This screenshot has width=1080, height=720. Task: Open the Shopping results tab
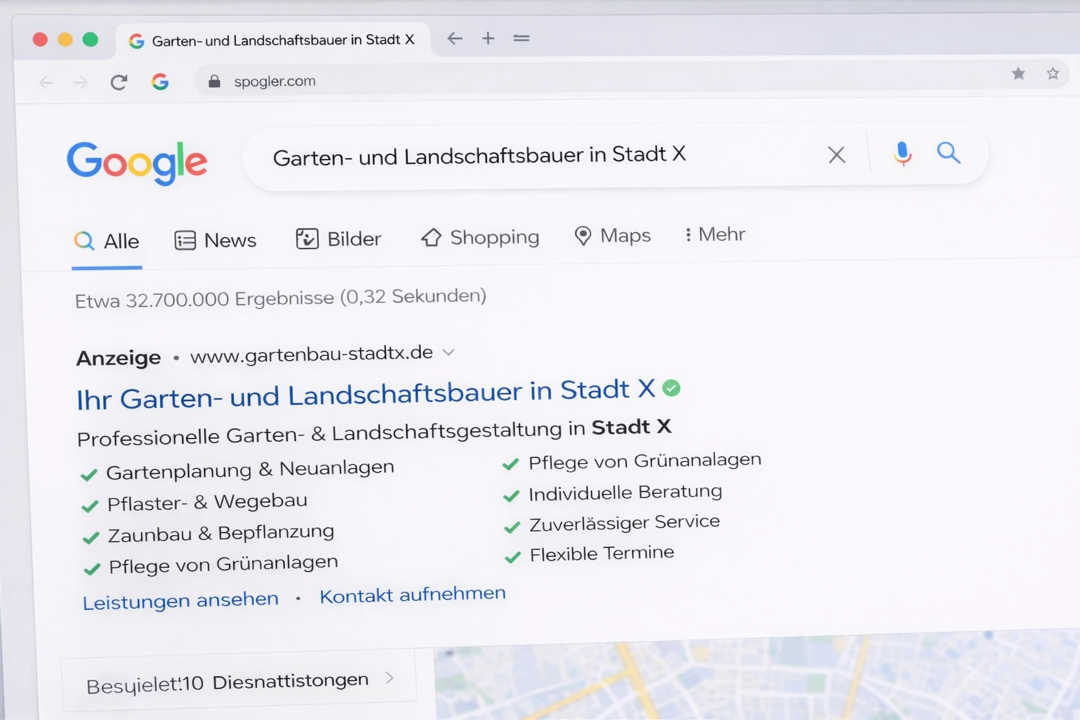pyautogui.click(x=480, y=237)
